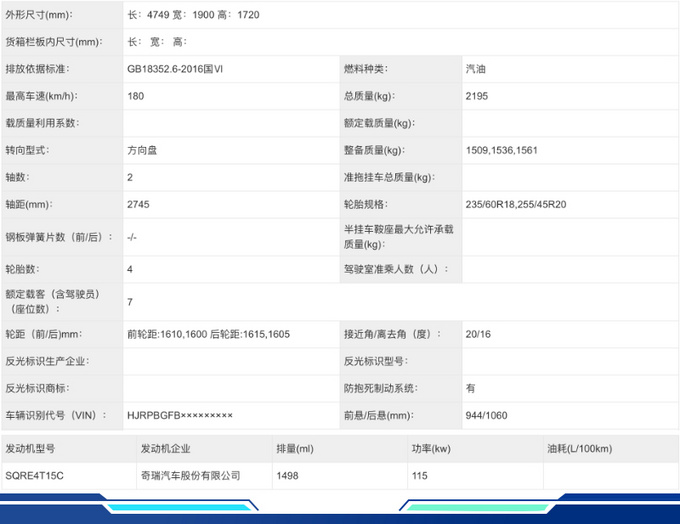Click the 轮胎数 label
Image resolution: width=680 pixels, height=524 pixels.
click(x=22, y=269)
